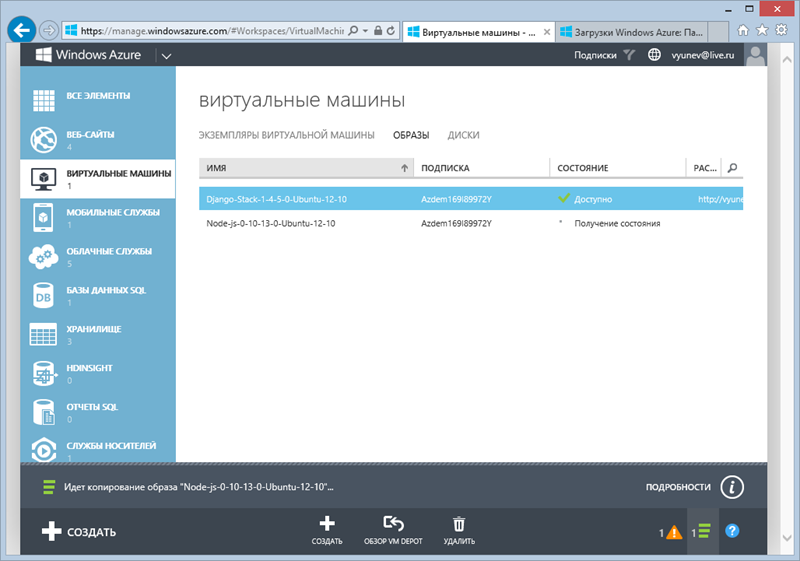Open account menu vyunev@live.ru

pos(703,55)
